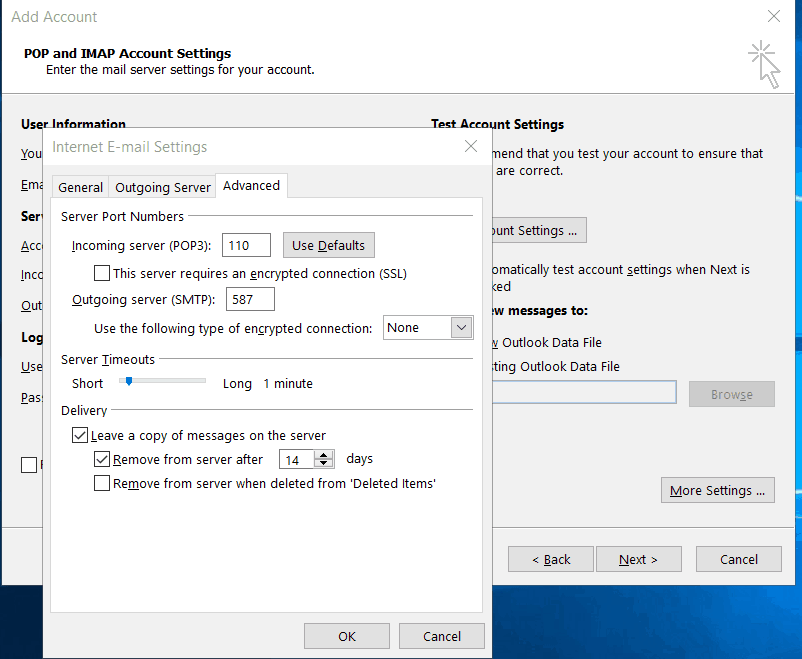Cancel the Internet E-mail Settings dialog
Screen dimensions: 802x659
point(442,636)
